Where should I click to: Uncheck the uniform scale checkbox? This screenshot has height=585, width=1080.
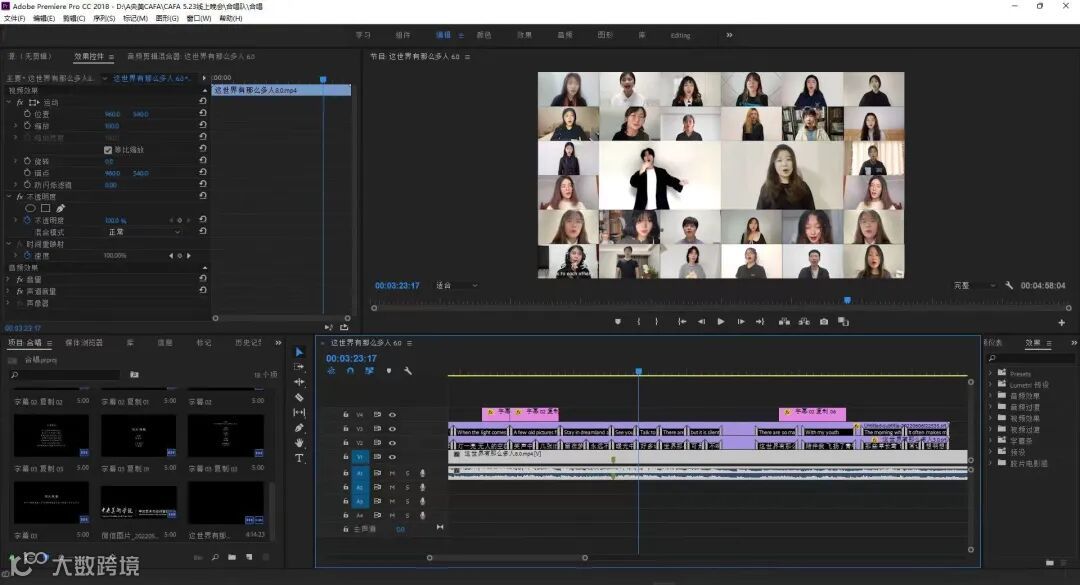point(108,150)
